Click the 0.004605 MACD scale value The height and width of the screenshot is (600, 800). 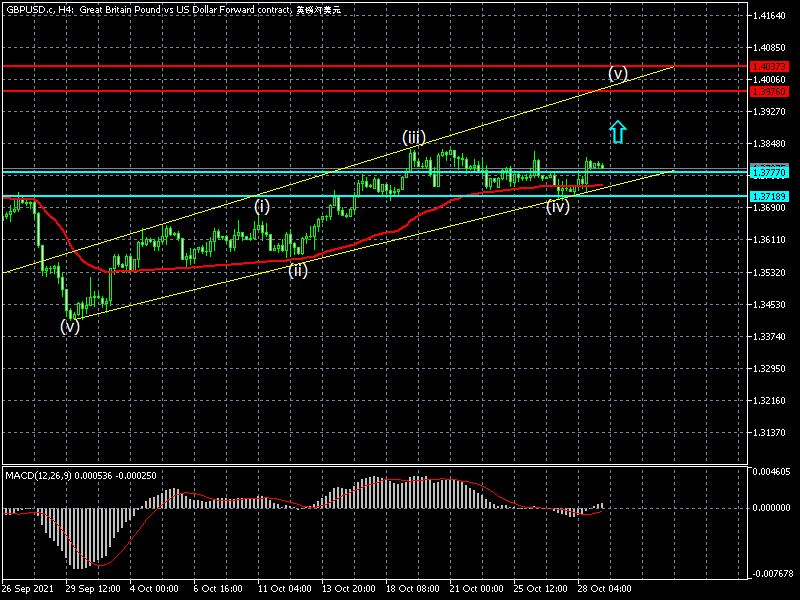click(x=771, y=470)
